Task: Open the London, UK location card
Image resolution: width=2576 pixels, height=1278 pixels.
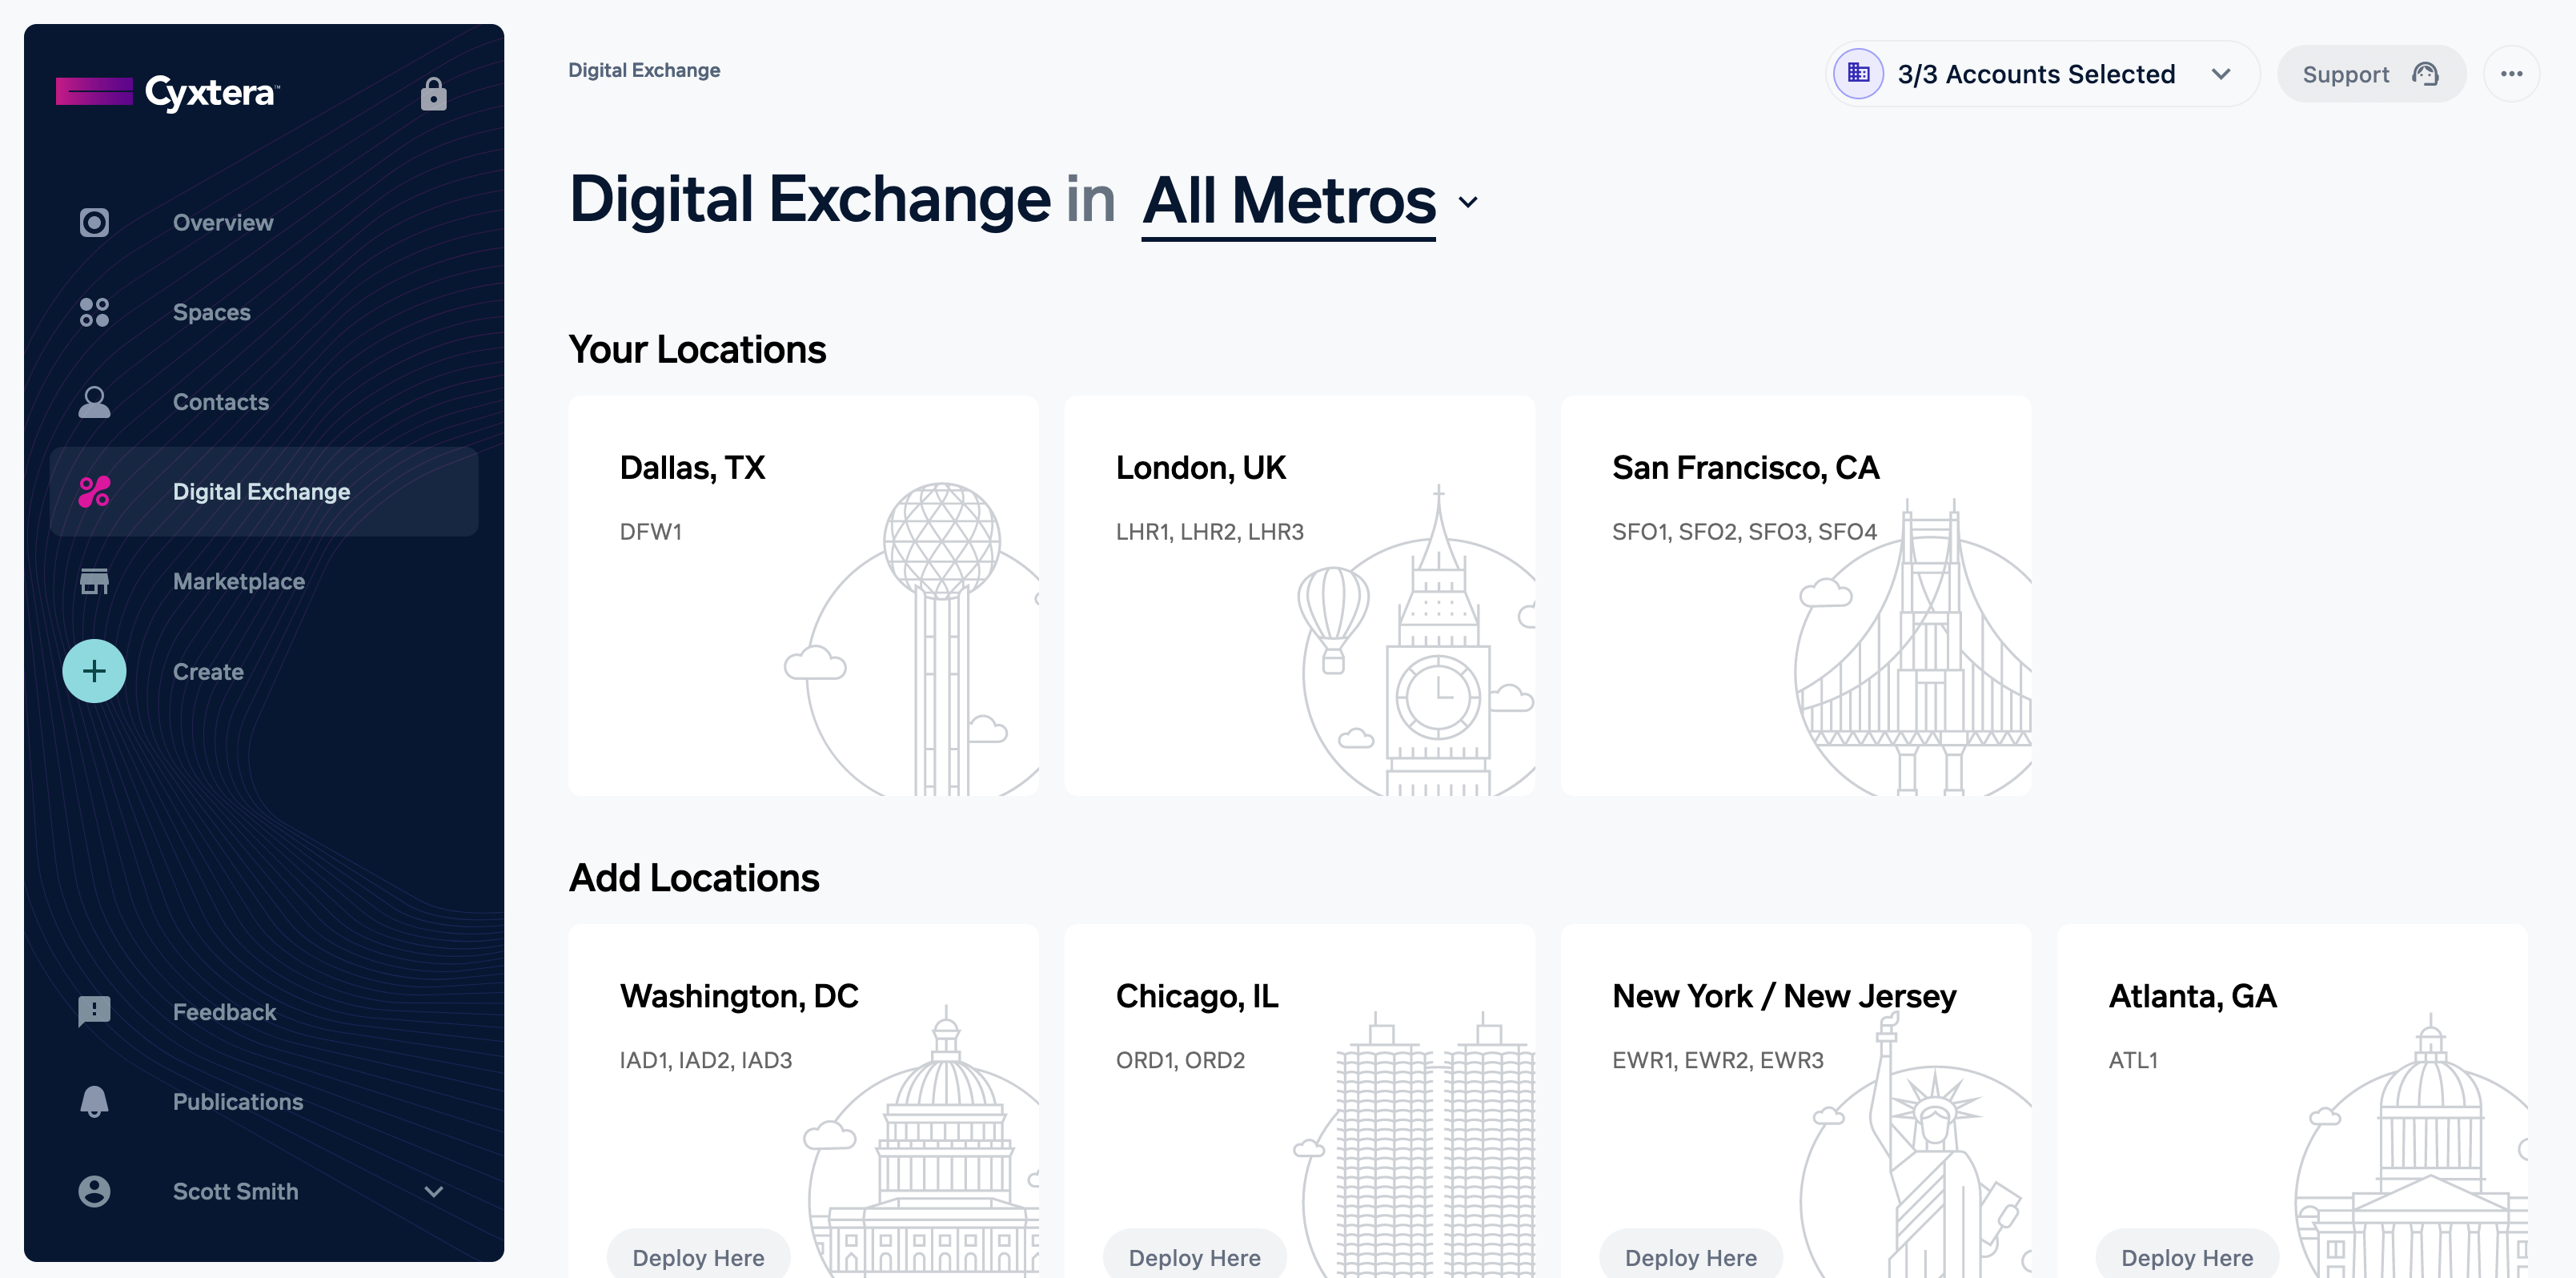Action: tap(1299, 595)
